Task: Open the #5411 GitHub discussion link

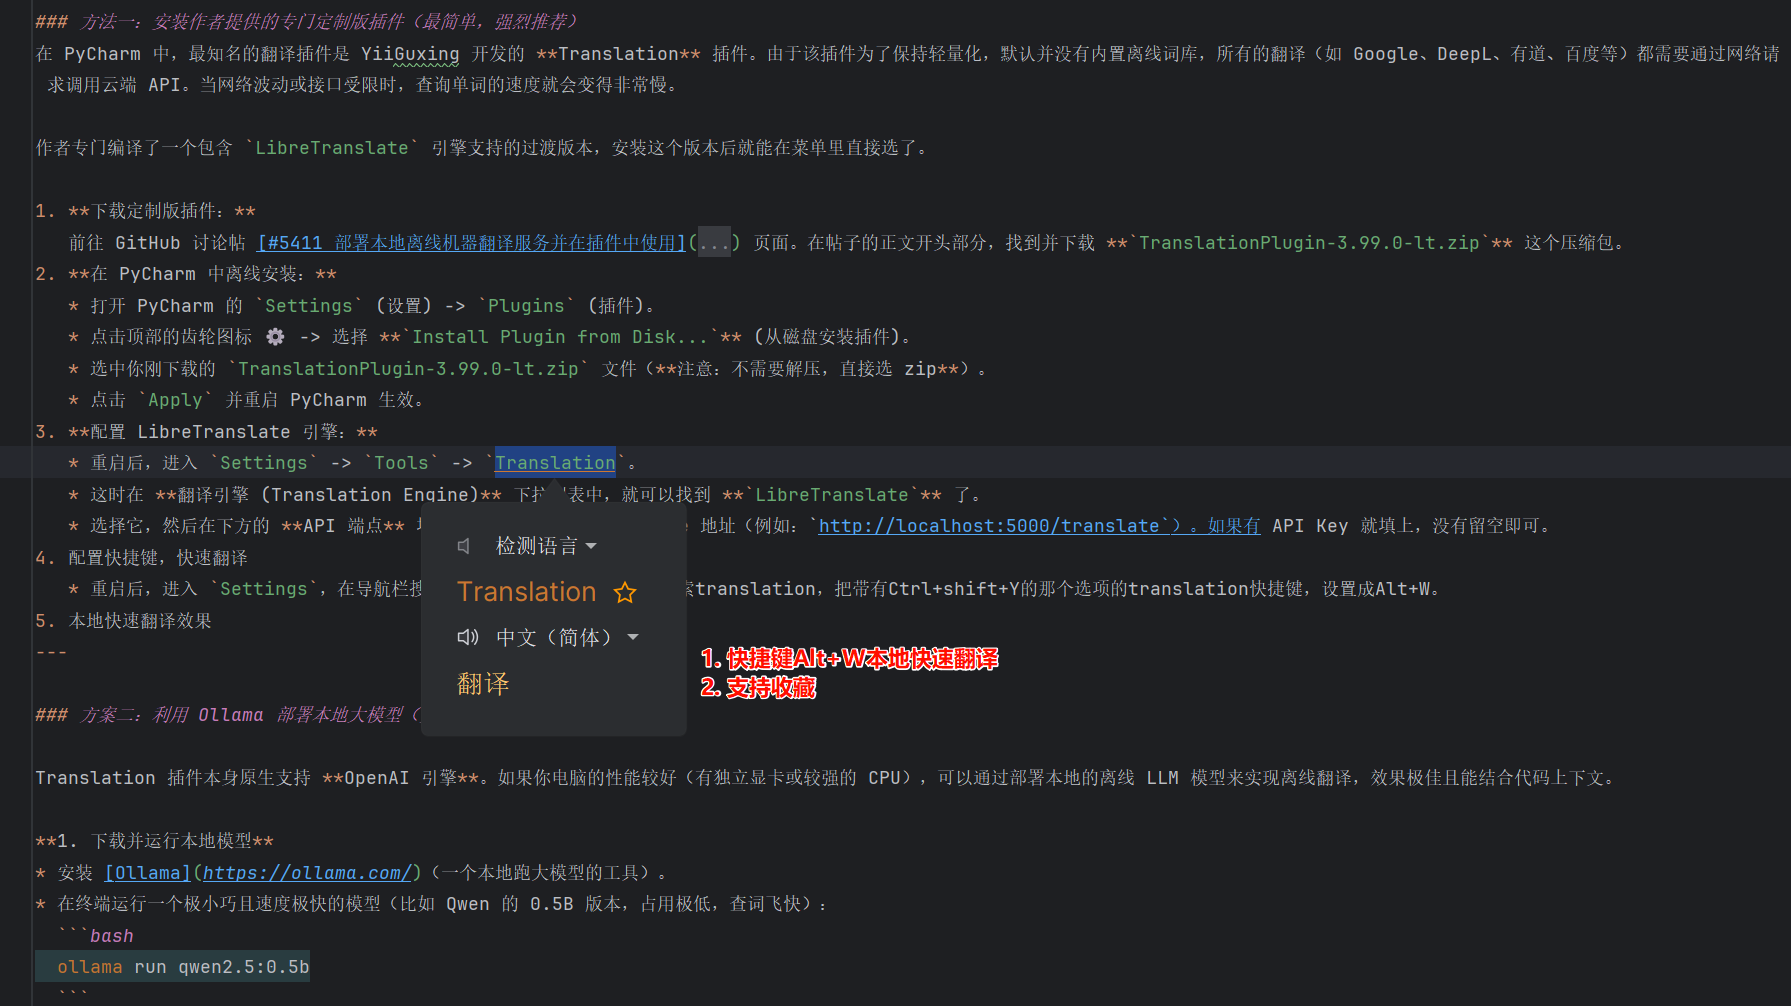Action: [x=472, y=243]
